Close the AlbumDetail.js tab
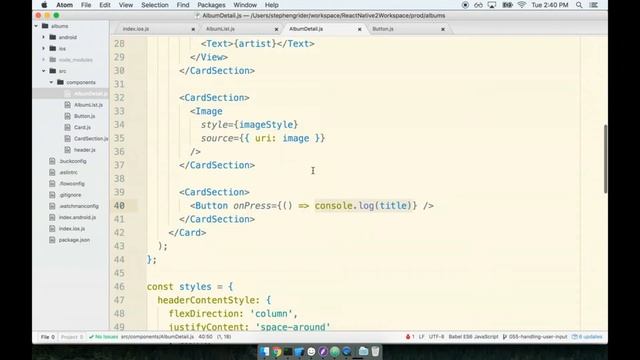This screenshot has height=360, width=640. point(360,29)
